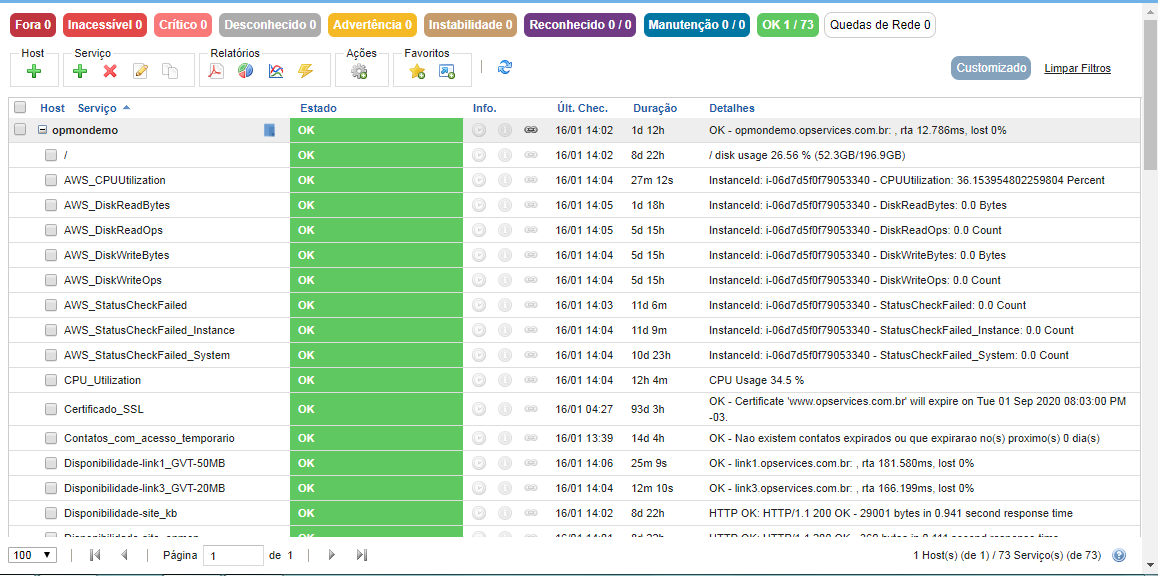Viewport: 1158px width, 576px height.
Task: Click the star icon under Favoritos
Action: click(x=417, y=71)
